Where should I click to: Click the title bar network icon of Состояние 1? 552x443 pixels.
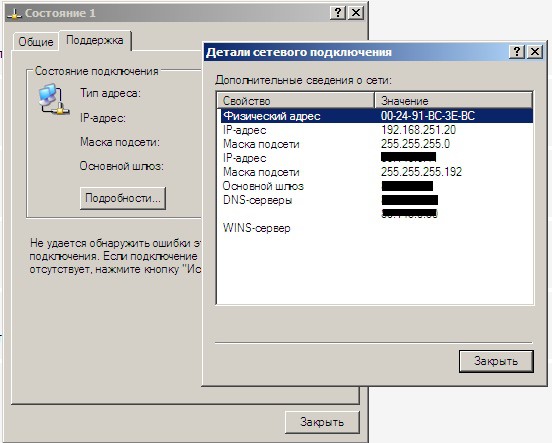click(14, 13)
